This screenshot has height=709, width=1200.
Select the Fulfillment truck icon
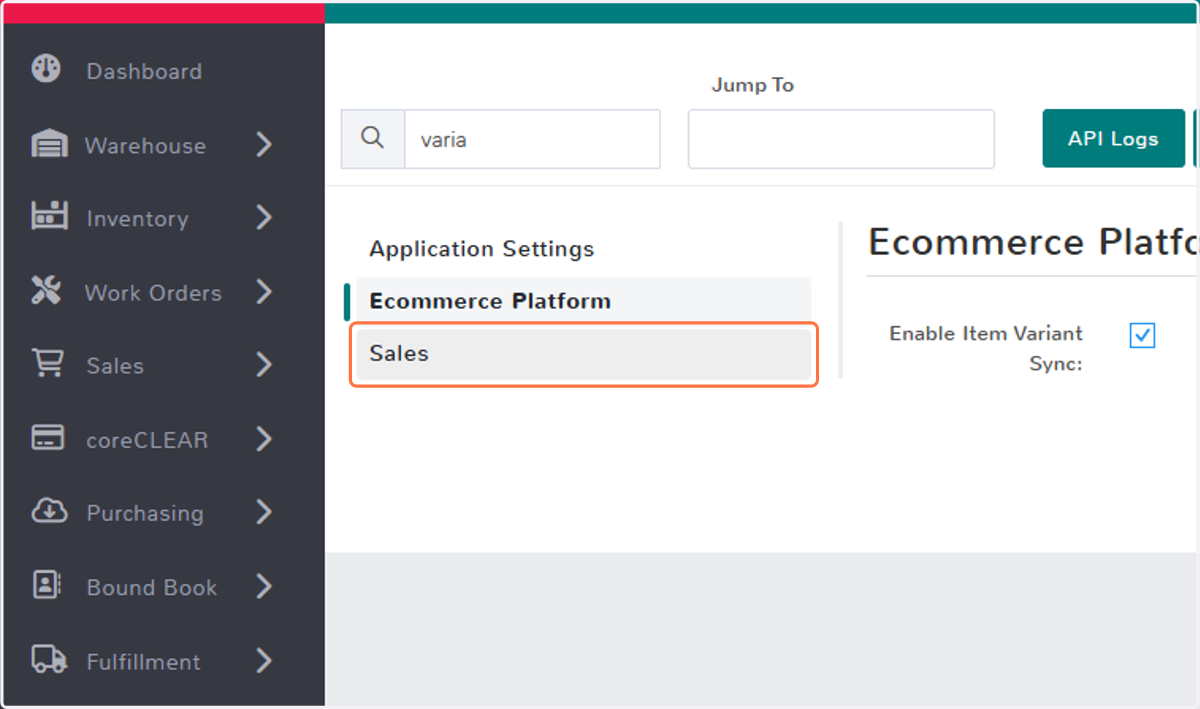[49, 659]
